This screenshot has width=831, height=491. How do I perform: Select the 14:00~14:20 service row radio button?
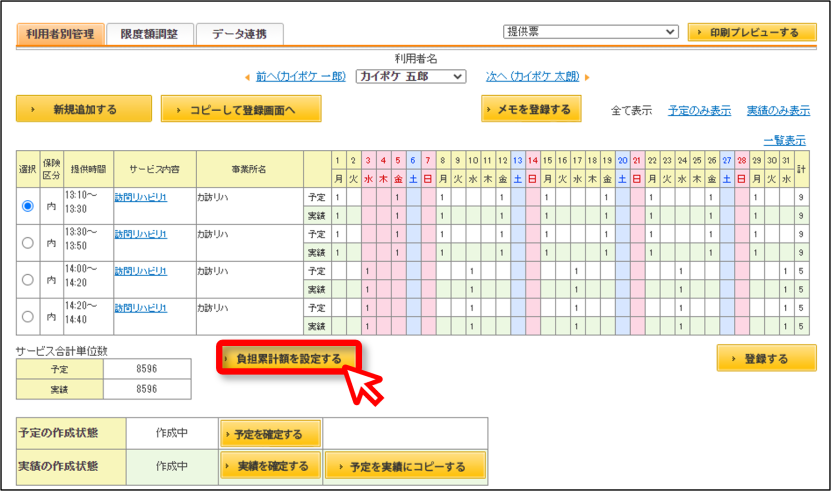(28, 279)
